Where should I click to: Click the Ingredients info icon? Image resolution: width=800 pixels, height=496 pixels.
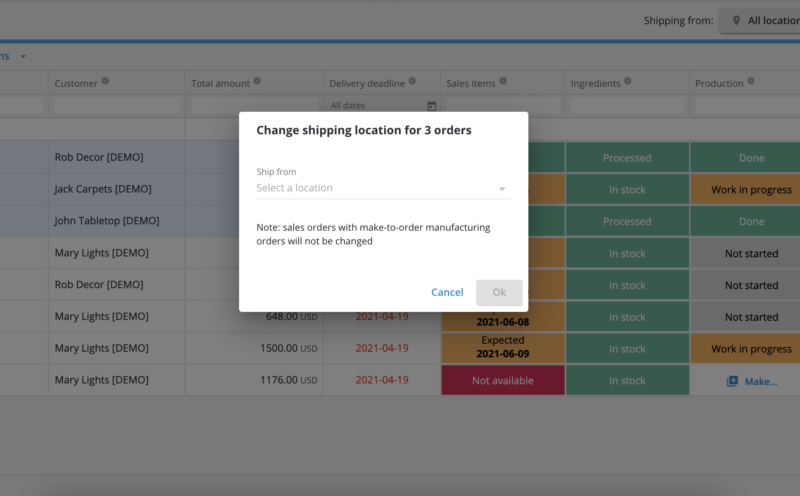pos(628,81)
